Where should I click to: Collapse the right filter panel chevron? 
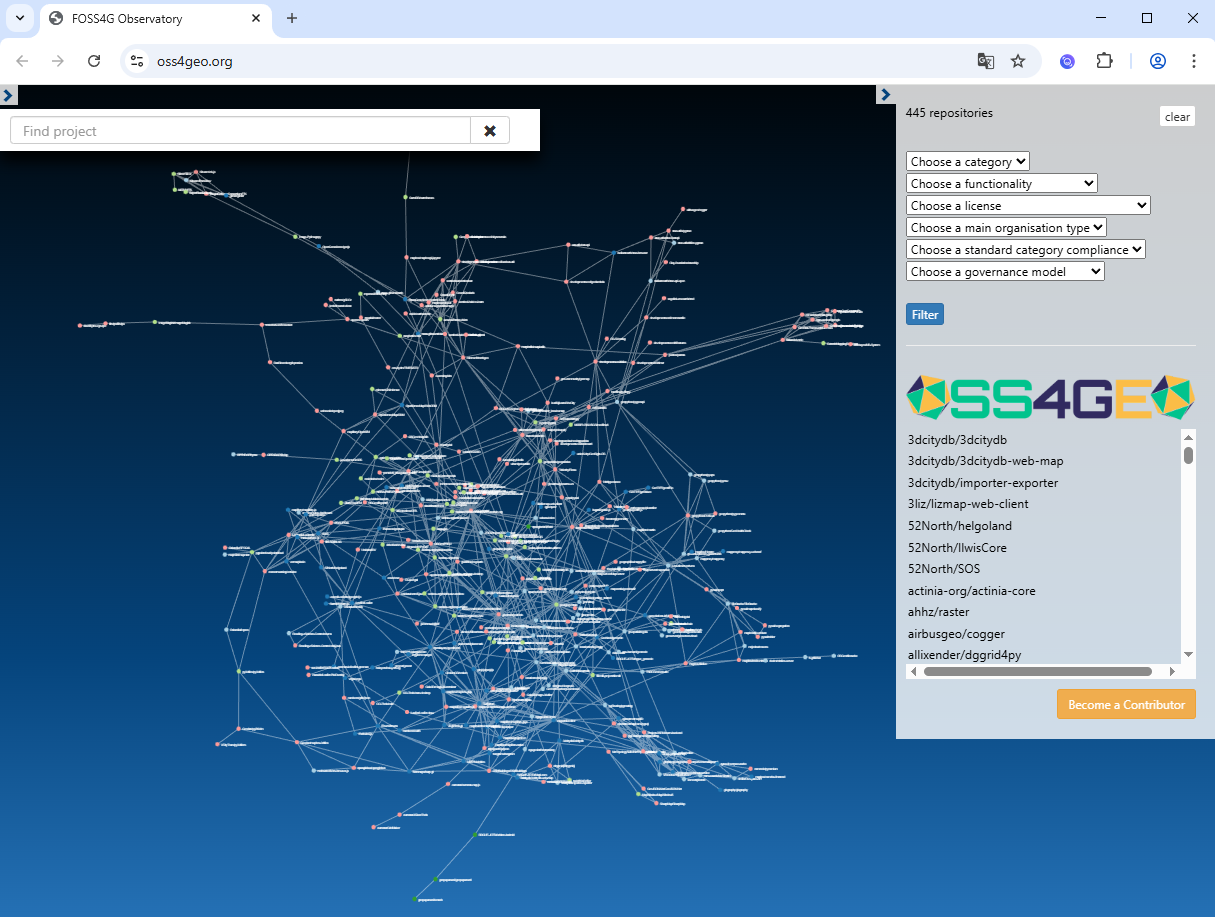tap(885, 95)
